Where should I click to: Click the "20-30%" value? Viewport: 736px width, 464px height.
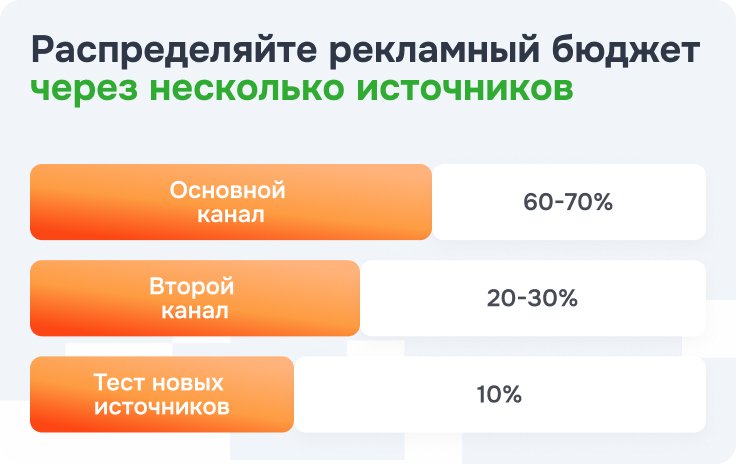(531, 298)
